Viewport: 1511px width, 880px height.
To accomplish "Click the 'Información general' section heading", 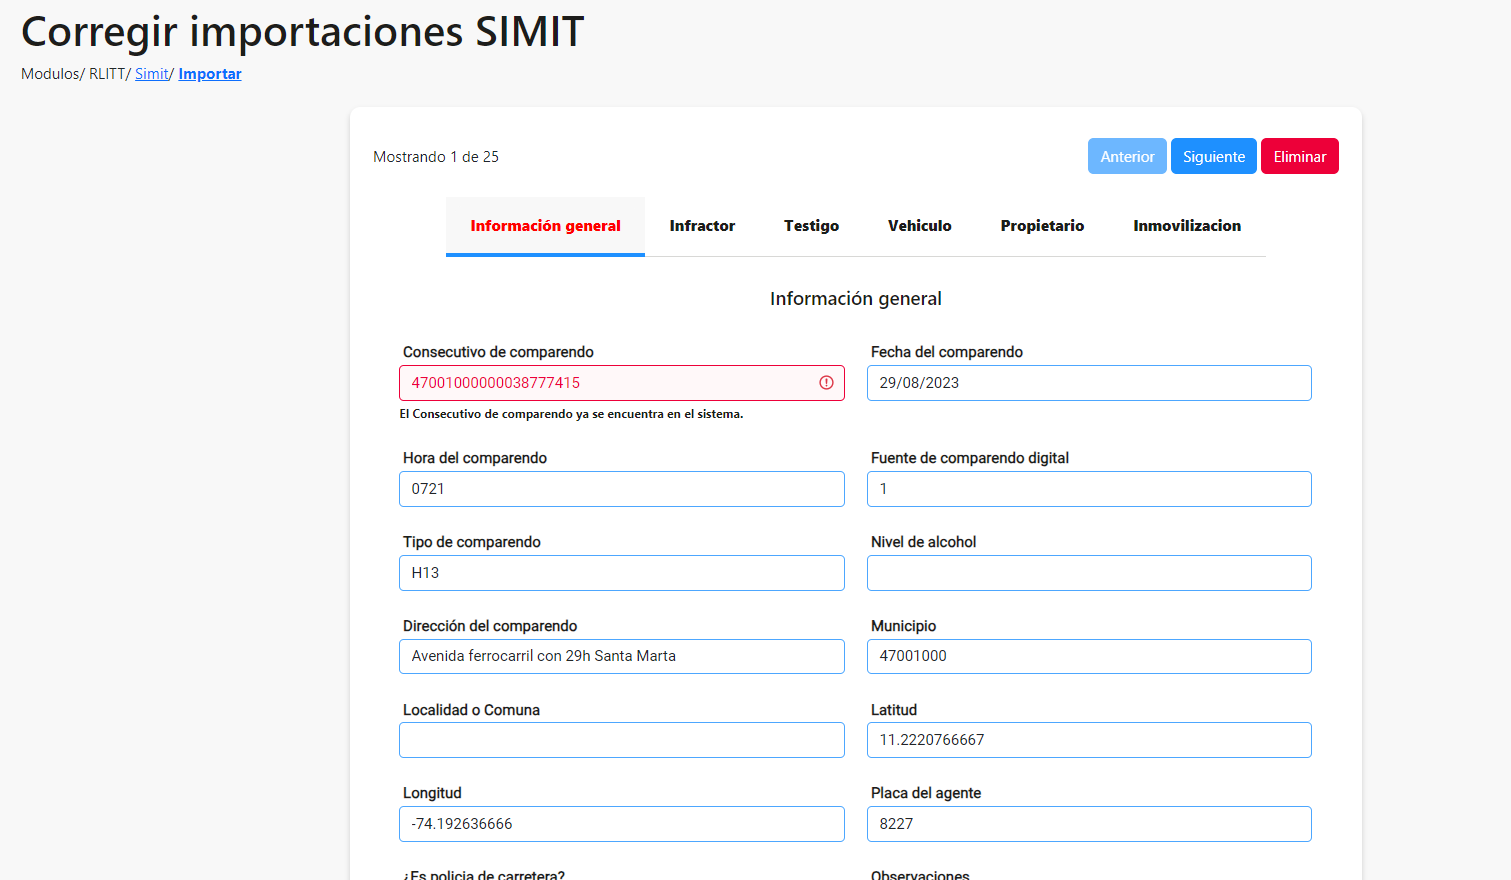I will (856, 299).
